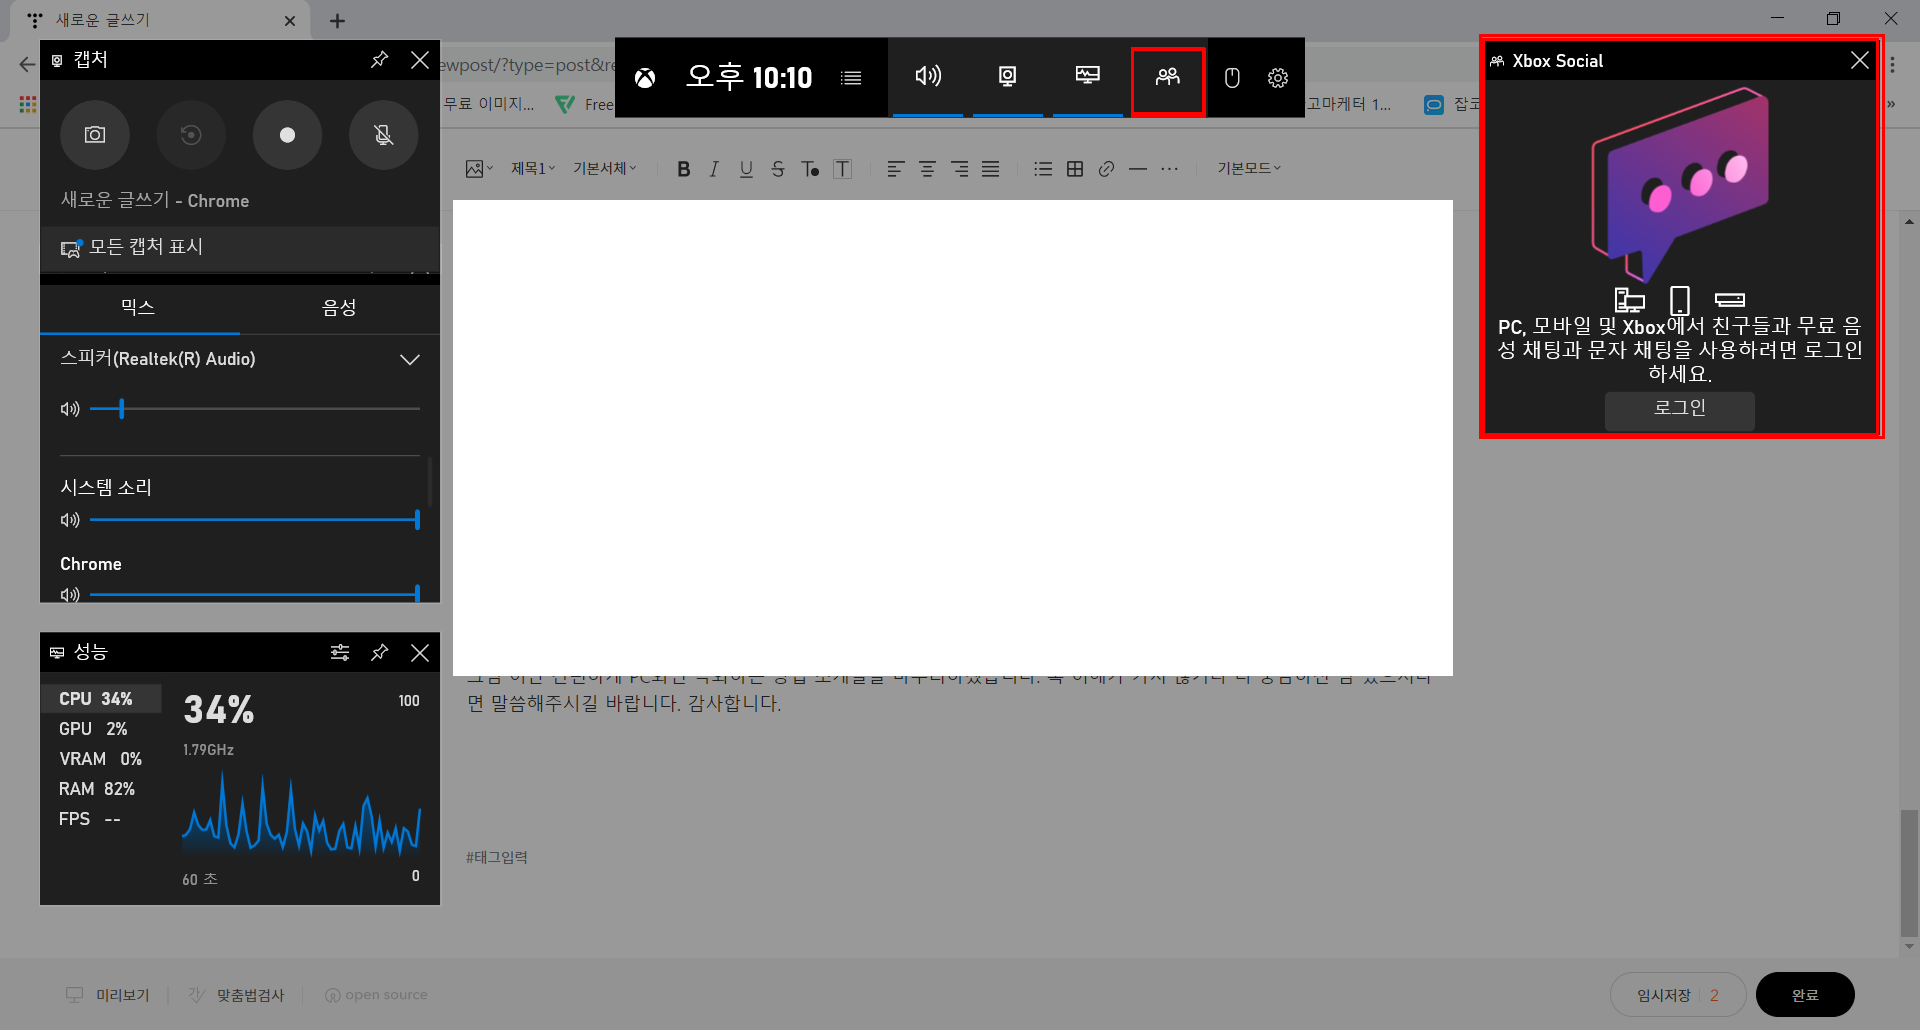Toggle bold formatting

click(x=684, y=169)
